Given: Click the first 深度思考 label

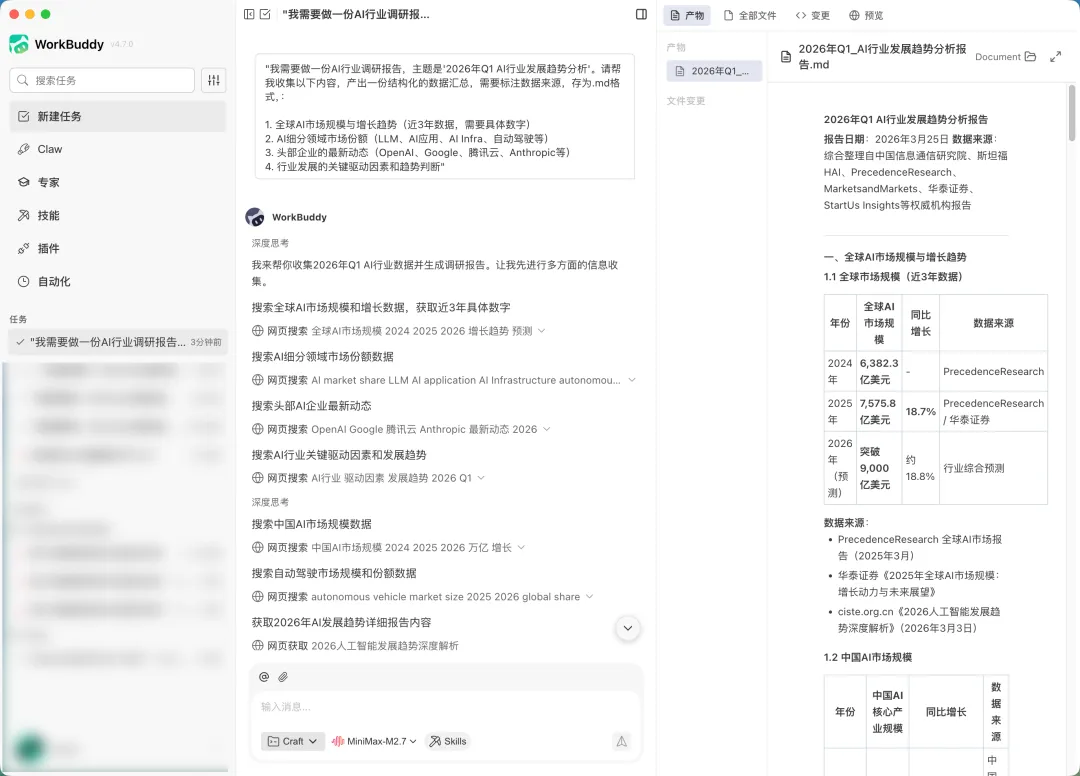Looking at the screenshot, I should click(270, 244).
